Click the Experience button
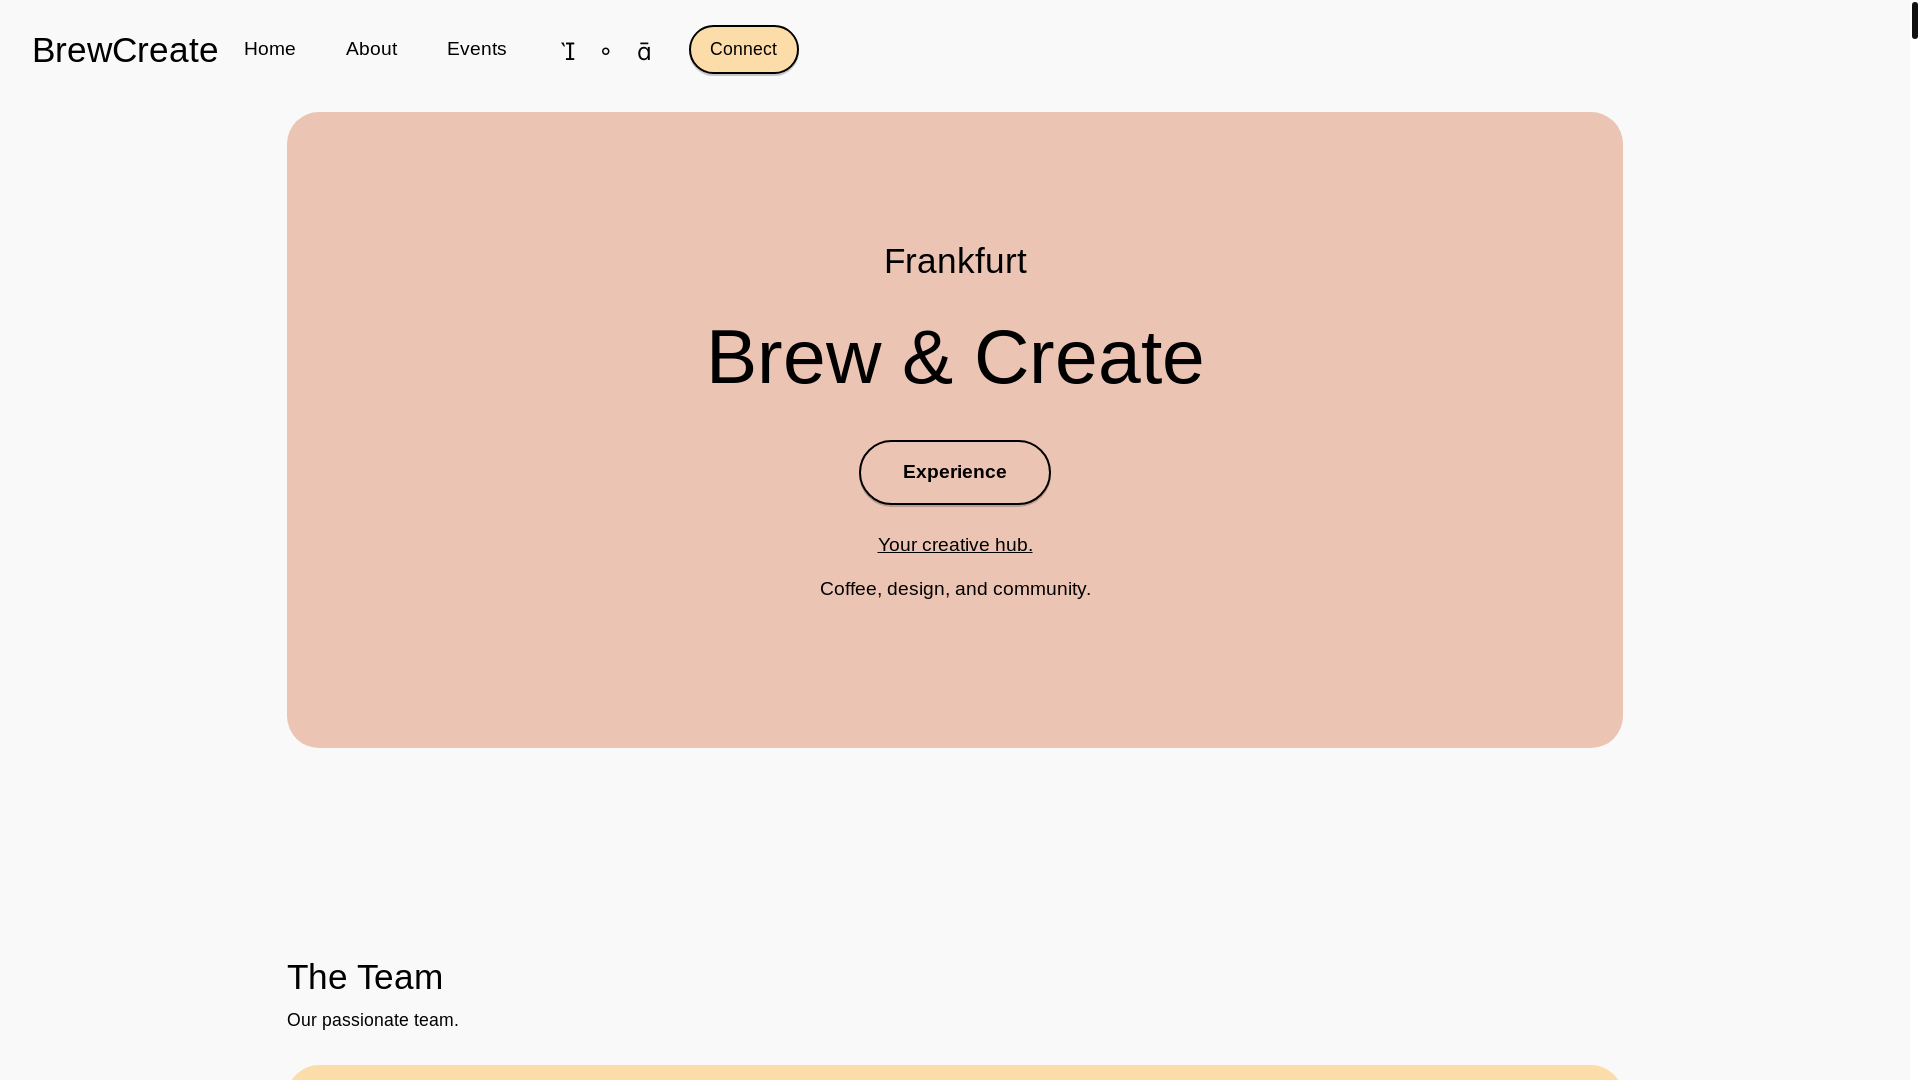 (955, 472)
